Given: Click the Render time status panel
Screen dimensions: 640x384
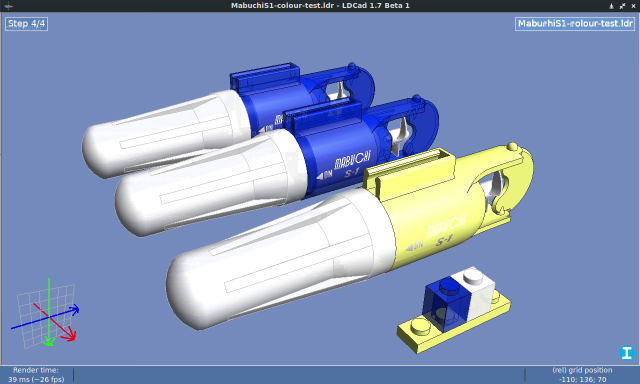Looking at the screenshot, I should (36, 375).
